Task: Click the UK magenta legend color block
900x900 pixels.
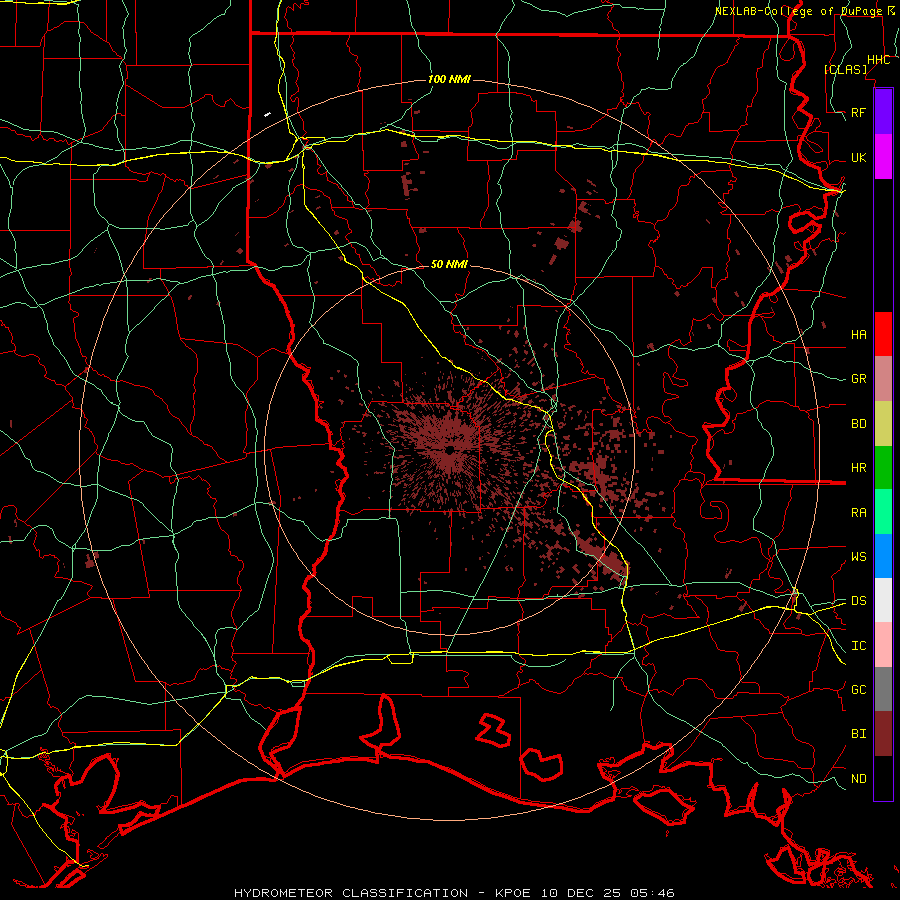Action: click(883, 157)
